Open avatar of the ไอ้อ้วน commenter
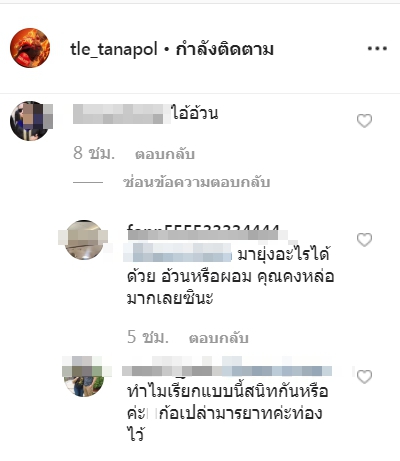Image resolution: width=400 pixels, height=461 pixels. [x=30, y=121]
